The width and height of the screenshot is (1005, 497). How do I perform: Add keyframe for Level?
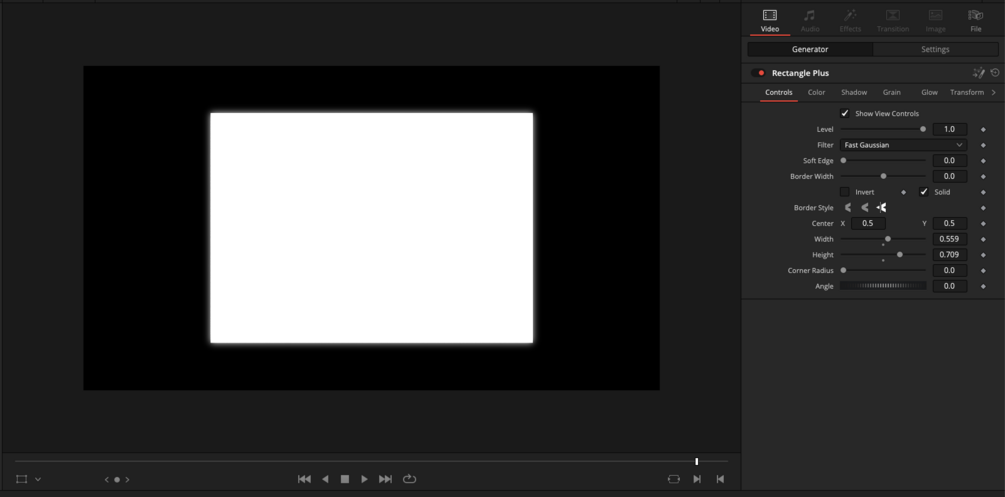tap(983, 130)
